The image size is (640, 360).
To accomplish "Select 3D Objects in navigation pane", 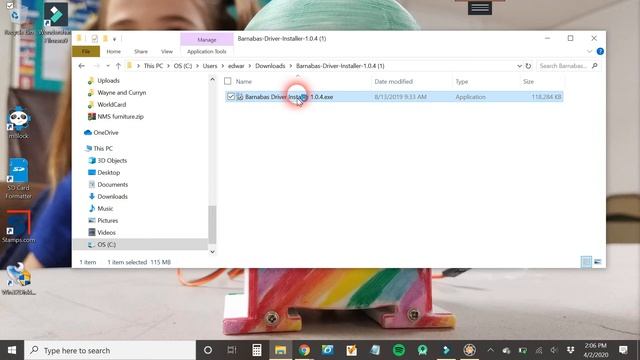I will 112,160.
